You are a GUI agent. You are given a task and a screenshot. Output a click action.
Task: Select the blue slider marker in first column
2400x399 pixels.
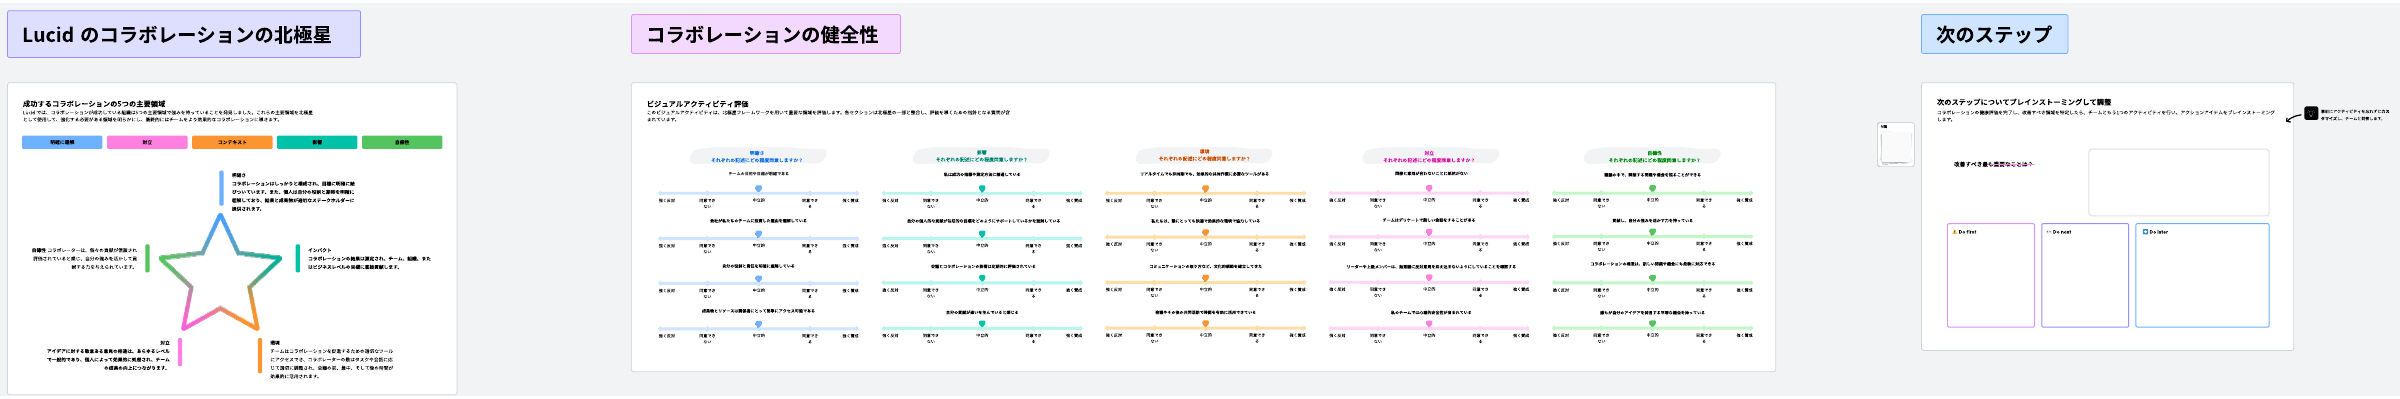tap(758, 188)
